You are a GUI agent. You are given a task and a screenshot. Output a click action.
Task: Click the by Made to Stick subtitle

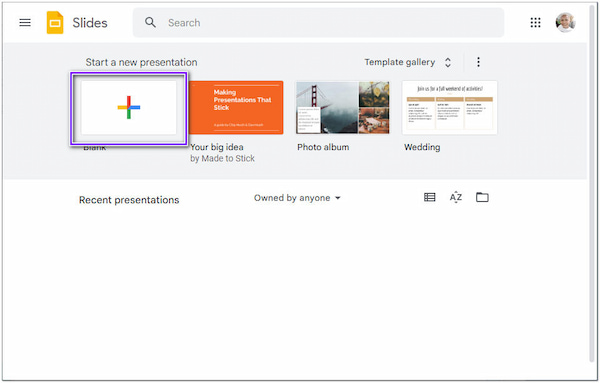coord(222,158)
